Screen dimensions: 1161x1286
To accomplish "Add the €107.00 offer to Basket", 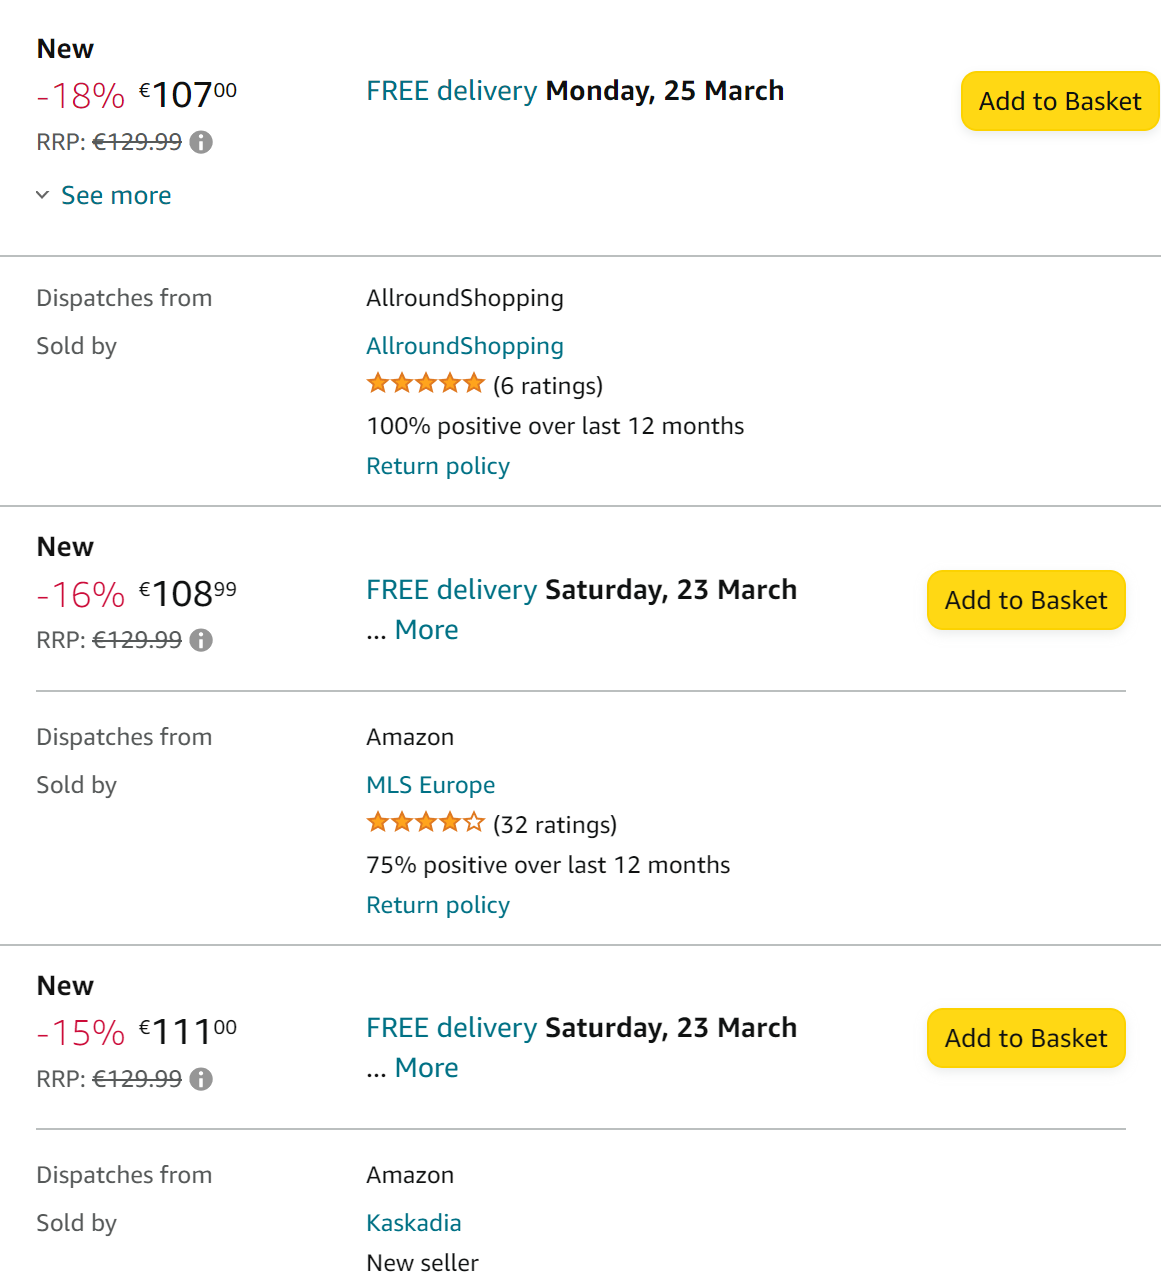I will tap(1059, 101).
